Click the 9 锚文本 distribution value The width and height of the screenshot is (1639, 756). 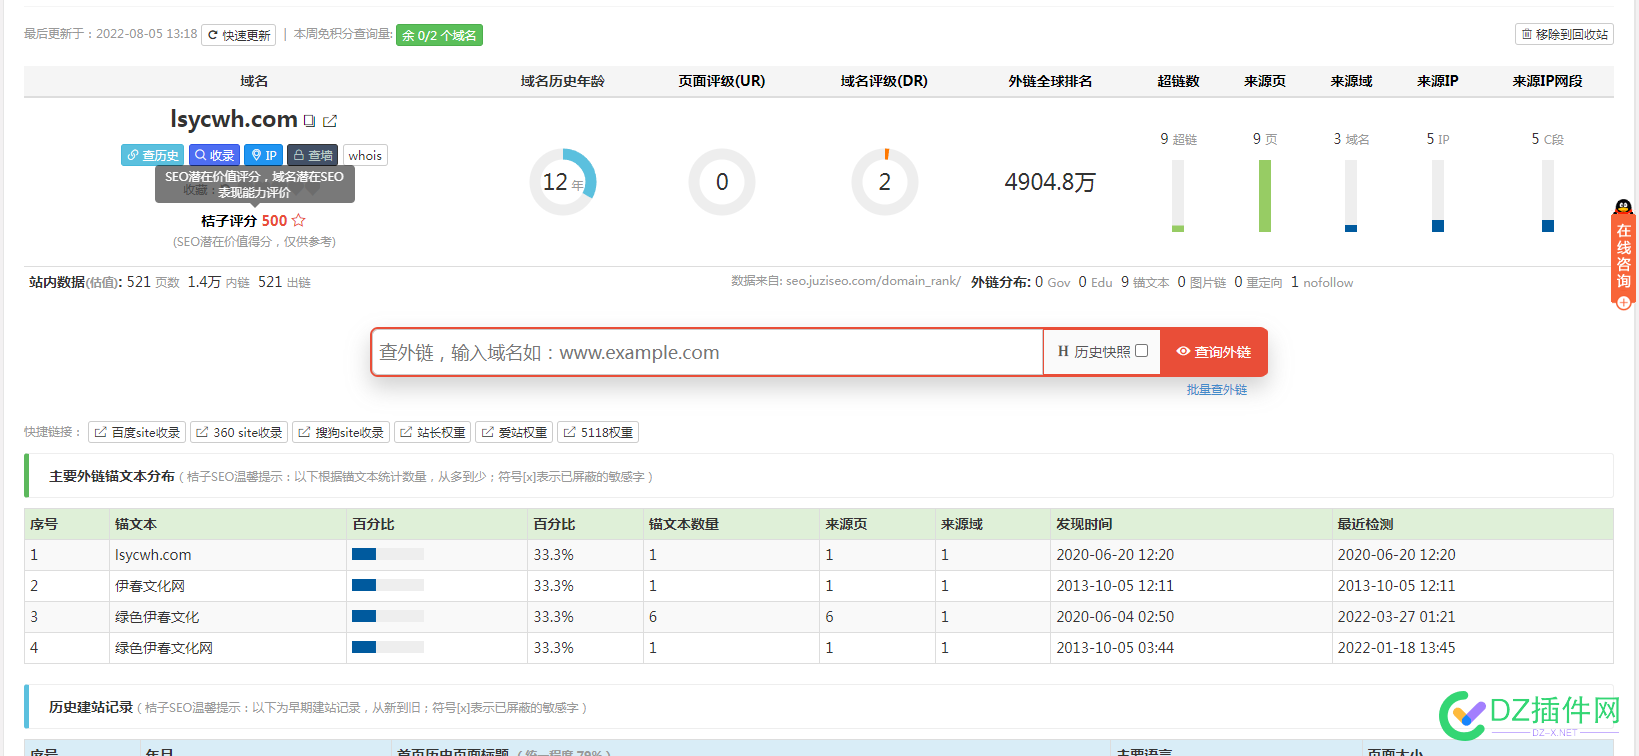[1145, 282]
